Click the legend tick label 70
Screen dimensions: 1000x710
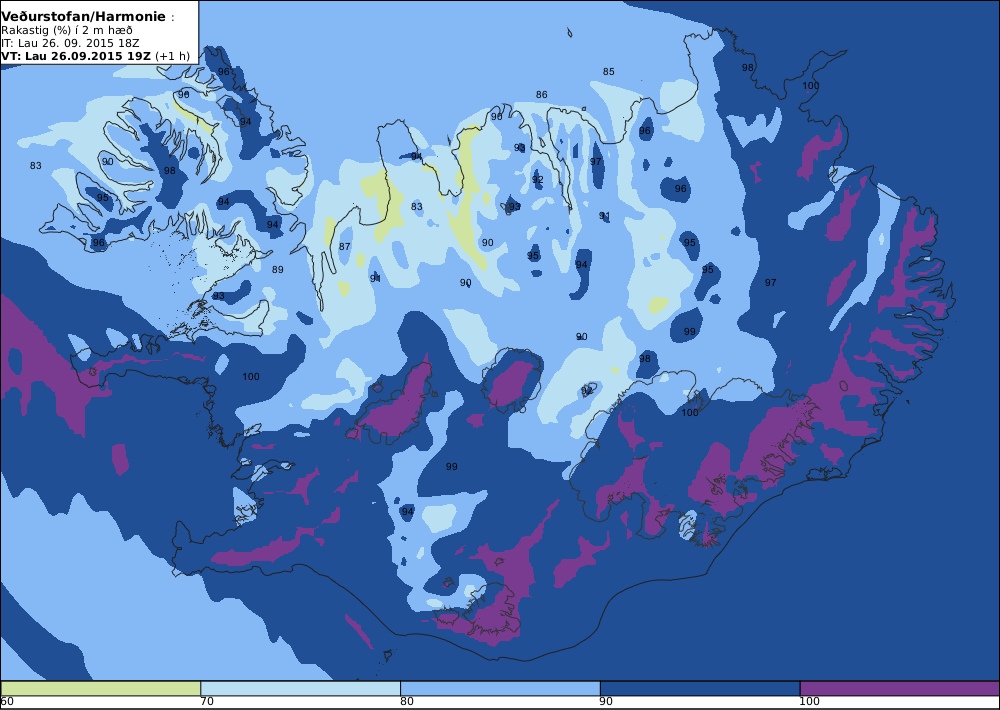tap(207, 702)
